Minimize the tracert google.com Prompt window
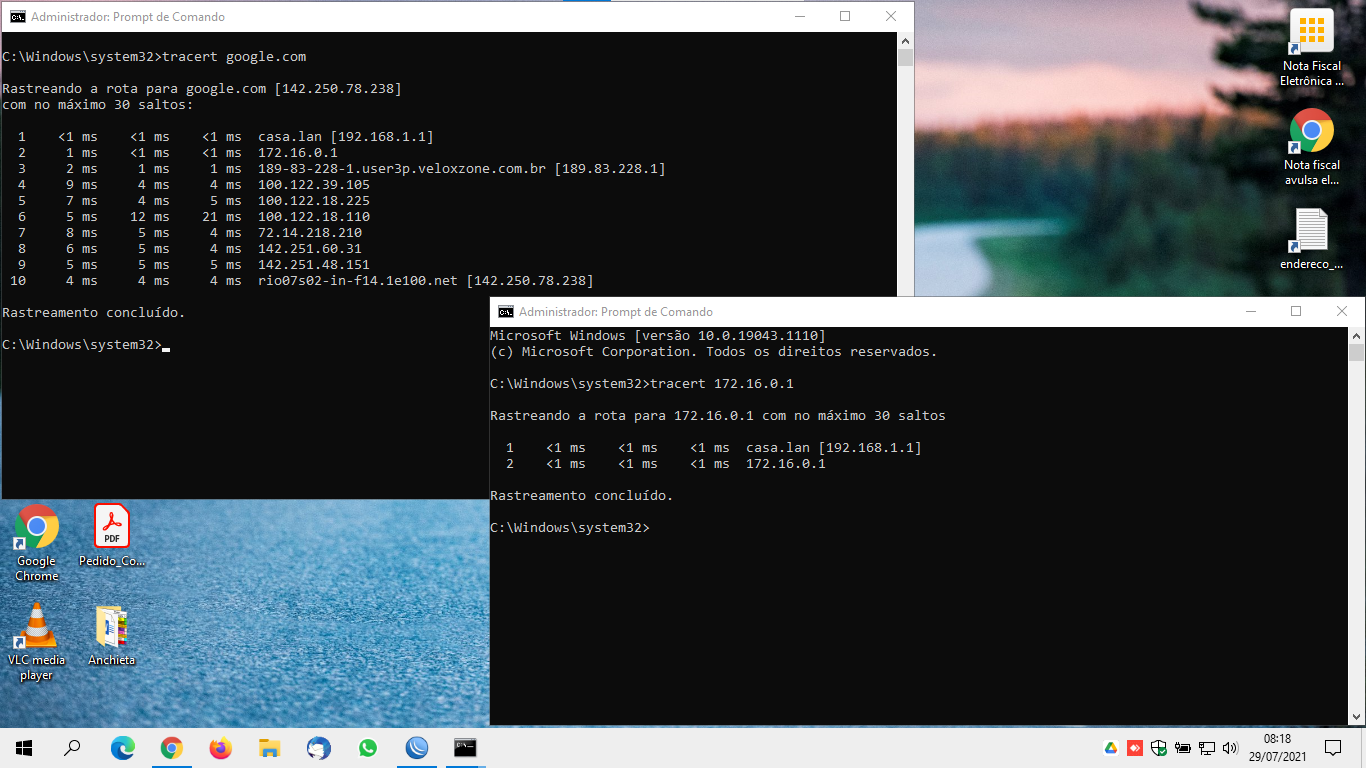The height and width of the screenshot is (768, 1366). coord(800,16)
